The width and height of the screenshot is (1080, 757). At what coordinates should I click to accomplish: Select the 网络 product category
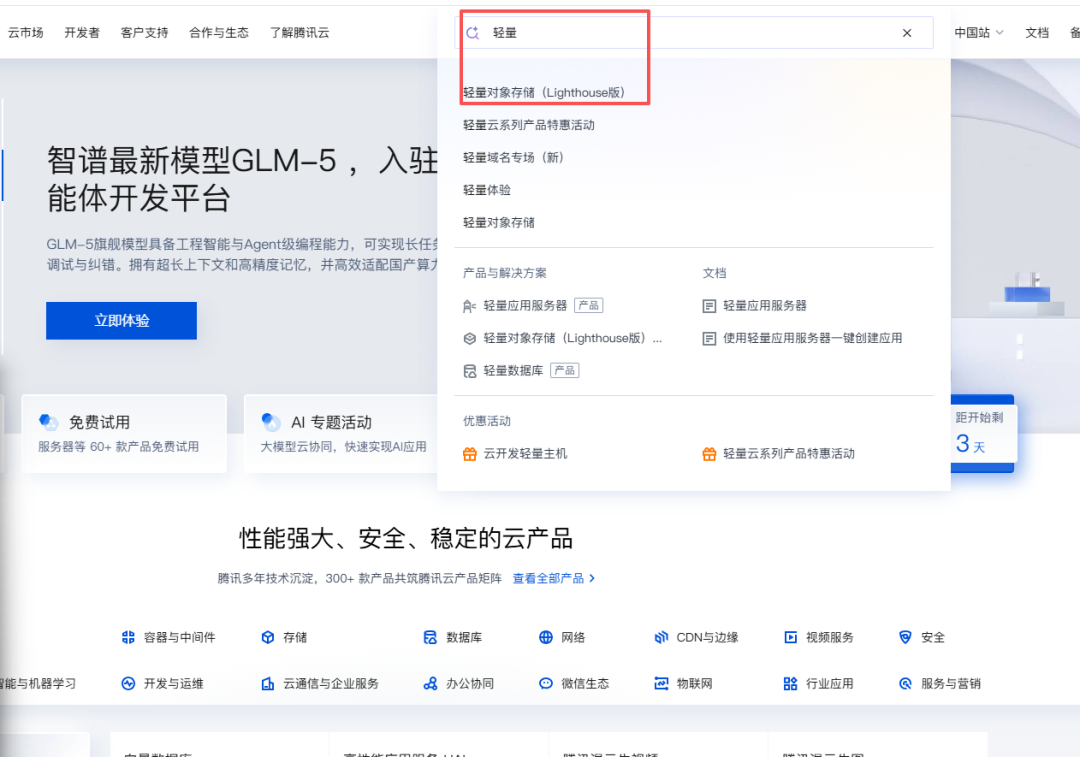562,637
